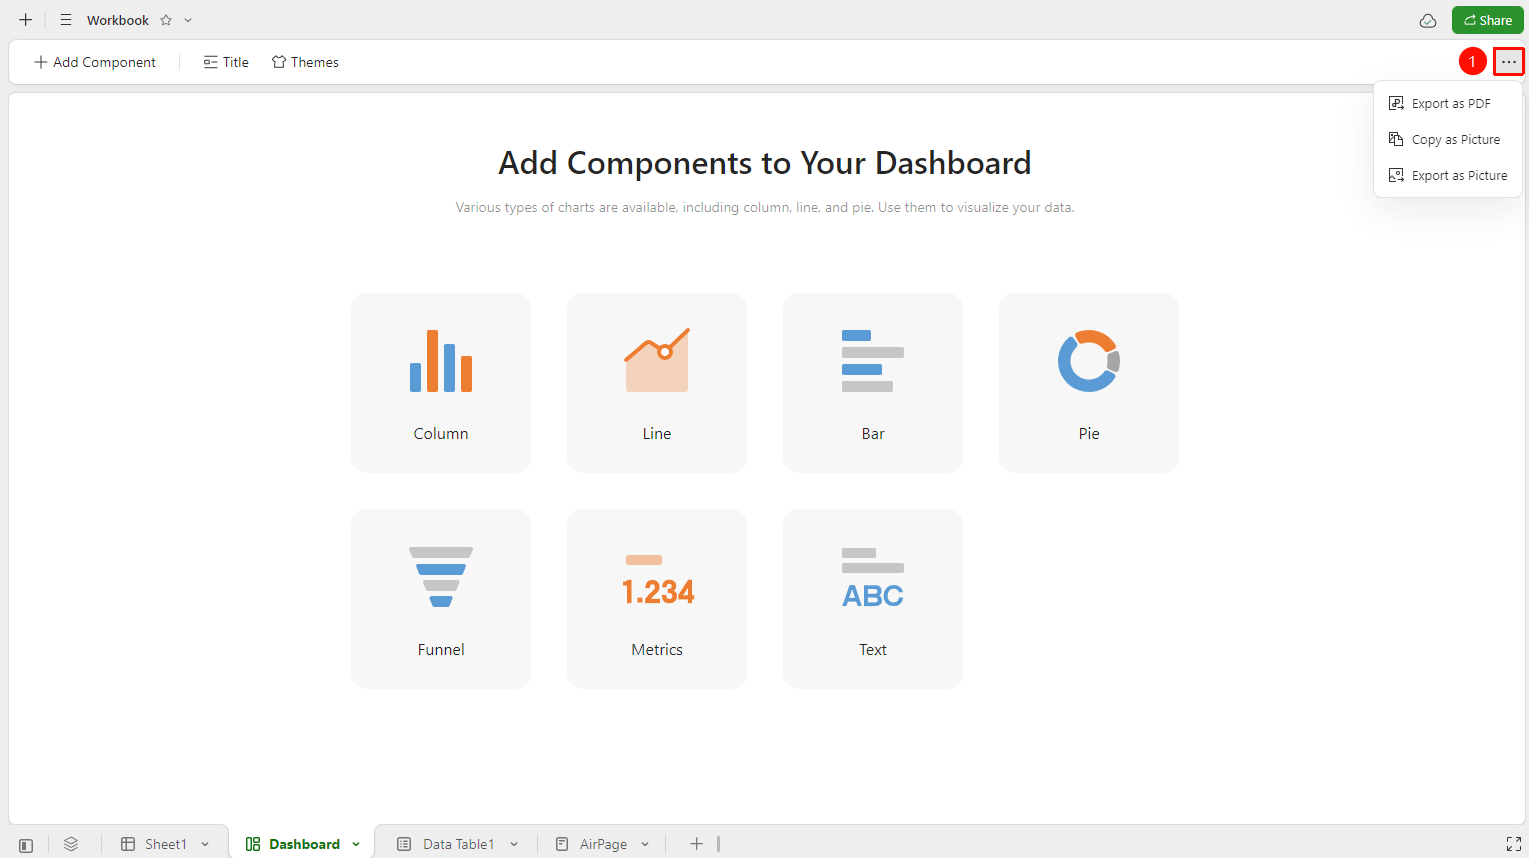Choose the Funnel chart component
The image size is (1529, 858).
pyautogui.click(x=441, y=599)
